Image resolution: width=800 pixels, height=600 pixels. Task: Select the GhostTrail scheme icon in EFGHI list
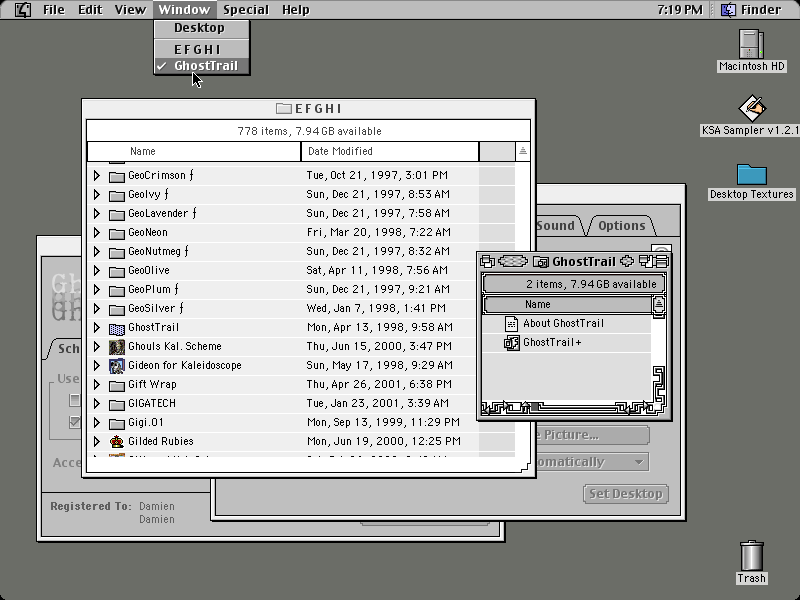[x=117, y=329]
